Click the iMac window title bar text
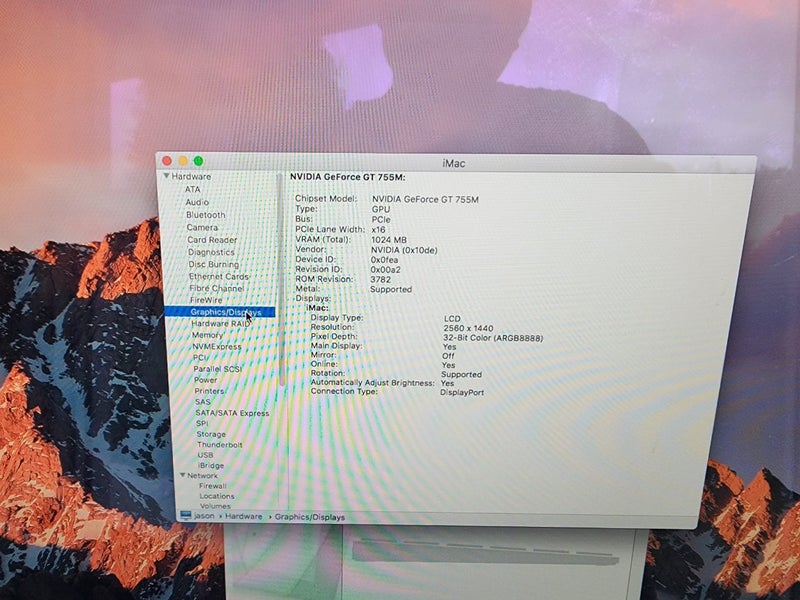800x600 pixels. pyautogui.click(x=454, y=163)
